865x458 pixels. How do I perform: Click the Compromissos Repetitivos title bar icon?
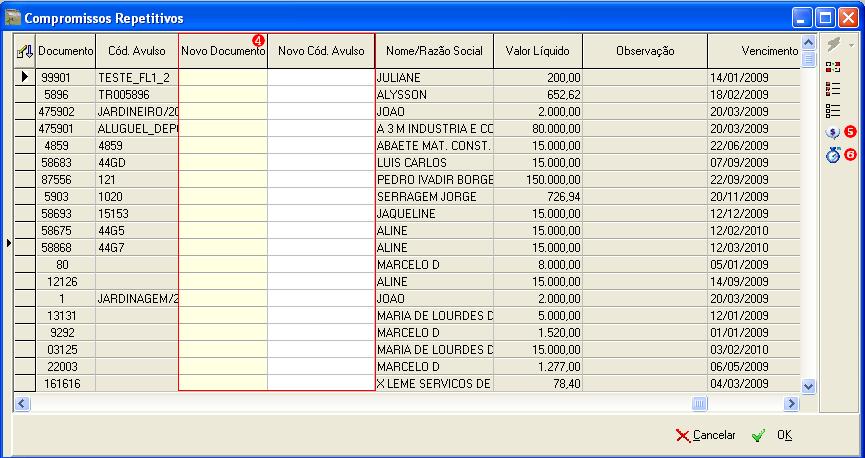(13, 18)
